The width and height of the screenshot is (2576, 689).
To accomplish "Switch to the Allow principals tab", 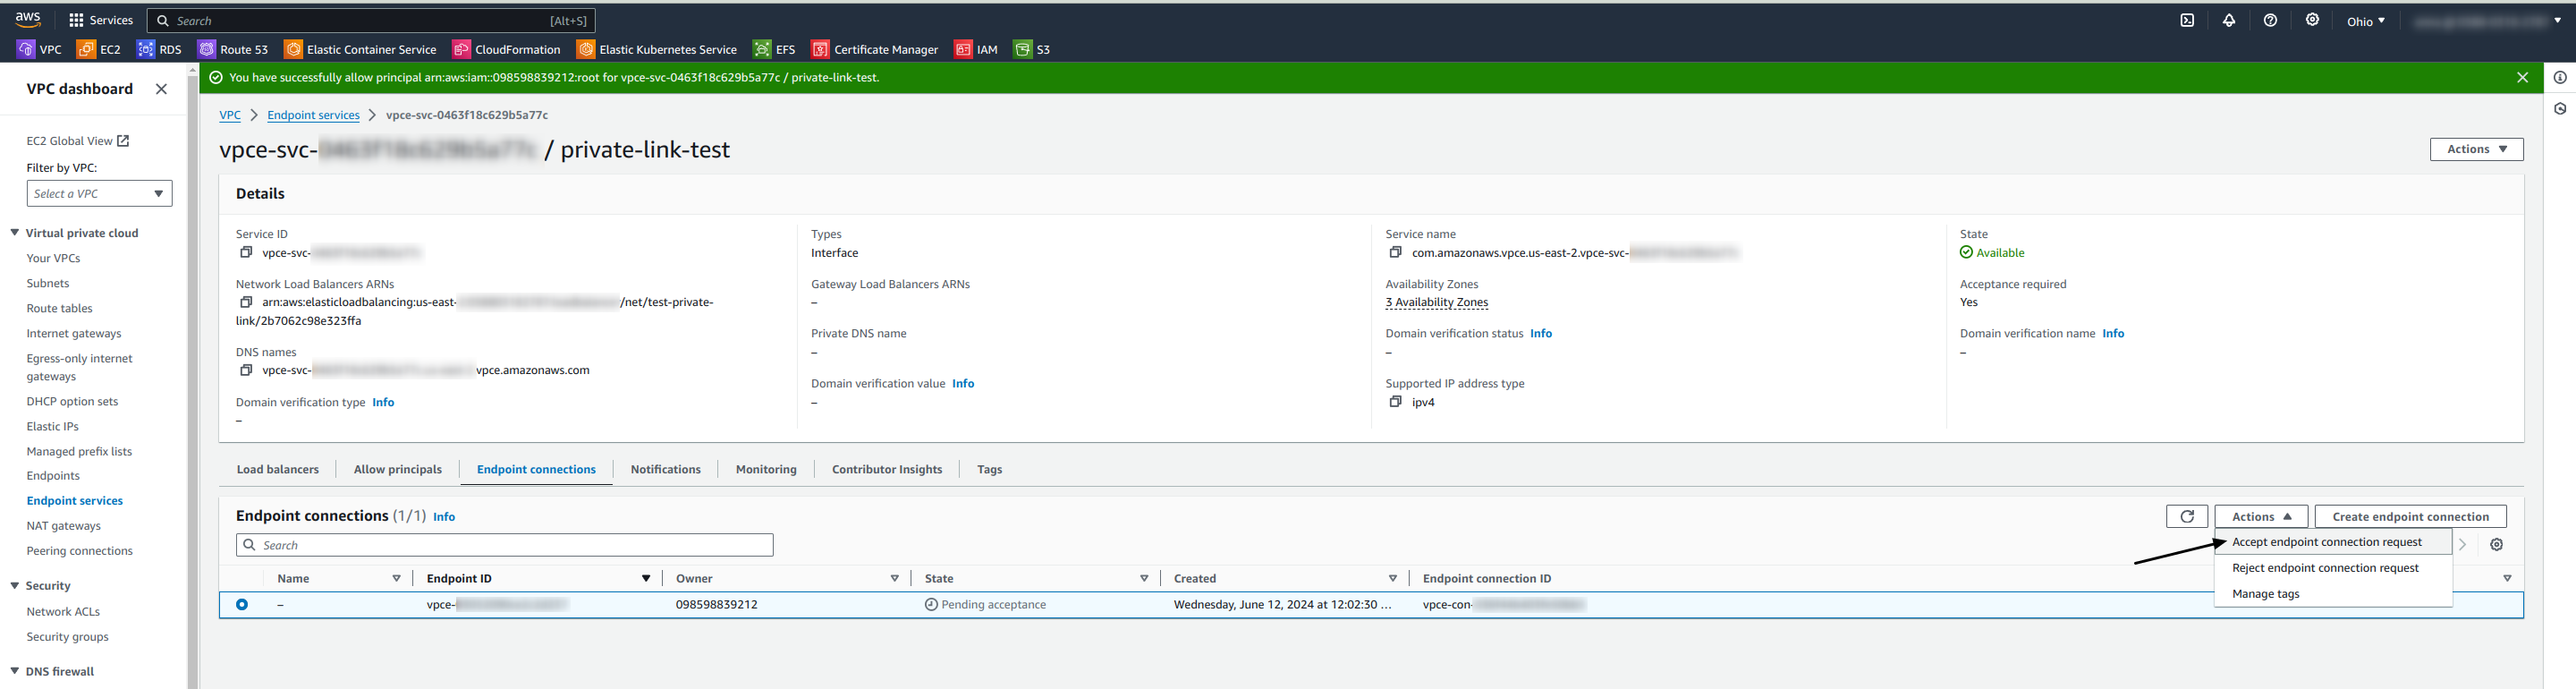I will point(397,469).
